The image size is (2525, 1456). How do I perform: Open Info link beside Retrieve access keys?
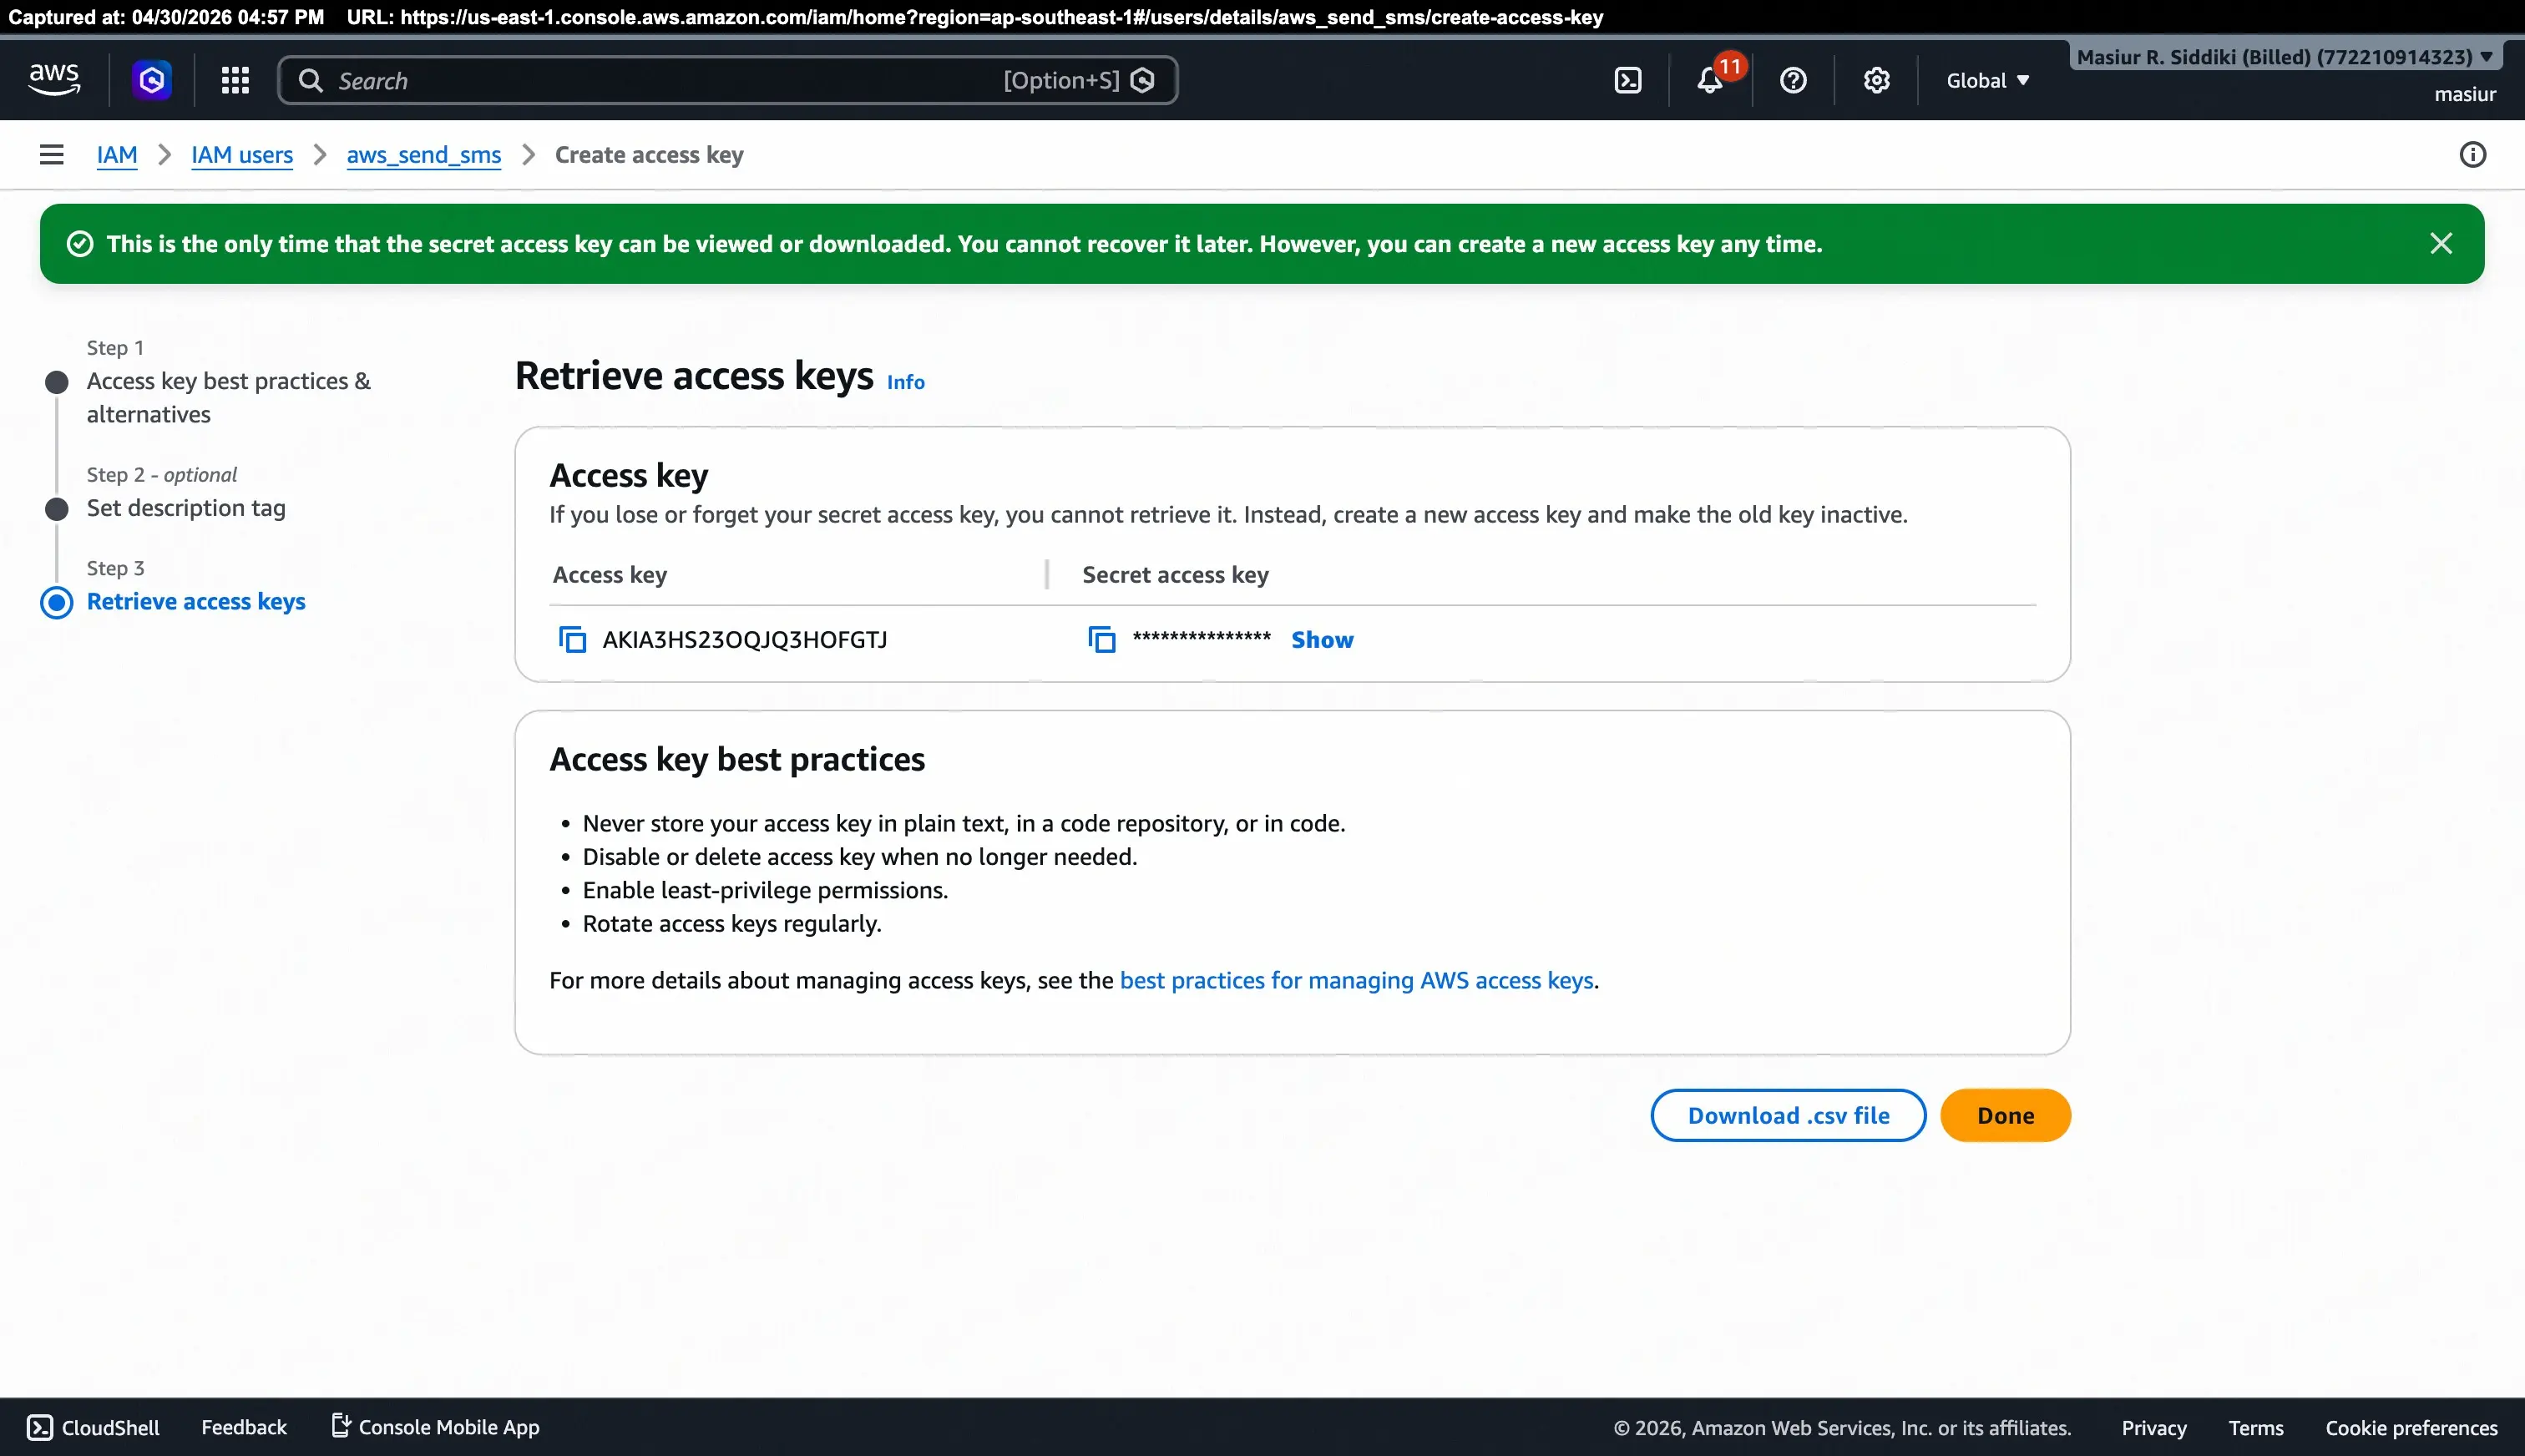(905, 382)
